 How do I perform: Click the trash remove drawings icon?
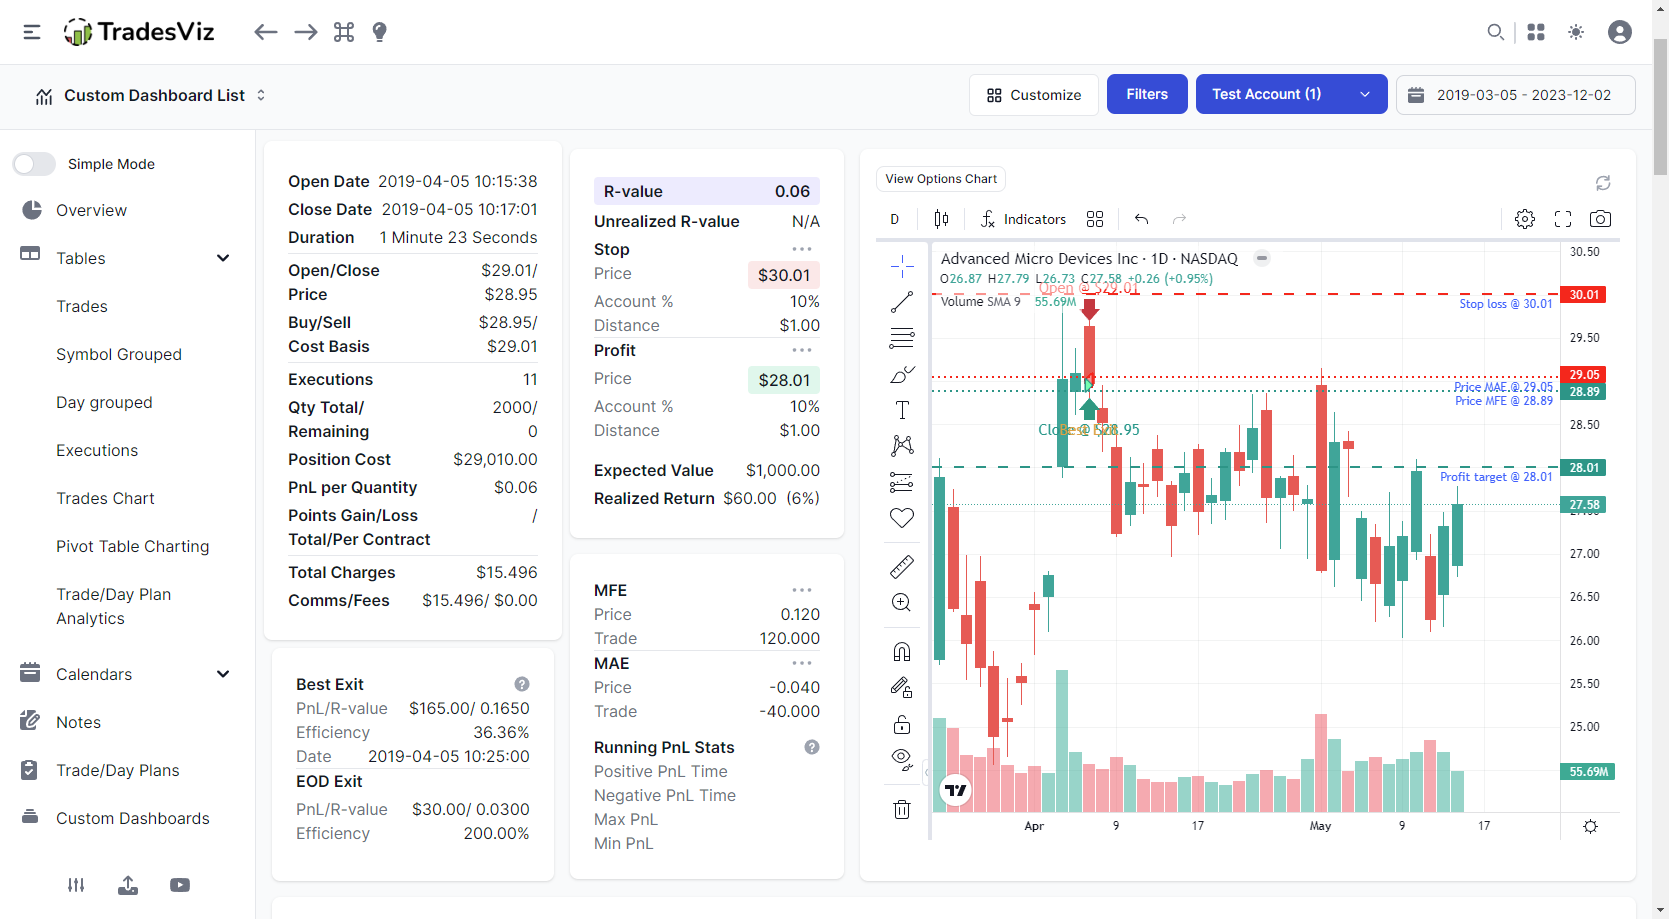[x=902, y=809]
